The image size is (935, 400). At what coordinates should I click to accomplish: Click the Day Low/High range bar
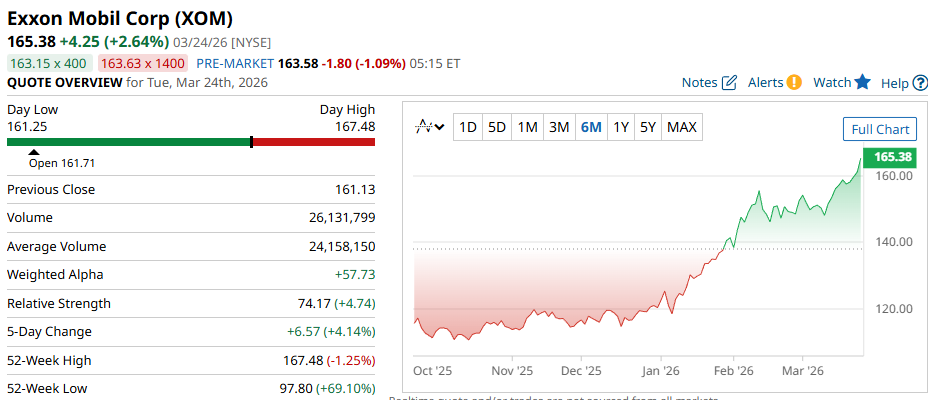[x=191, y=142]
